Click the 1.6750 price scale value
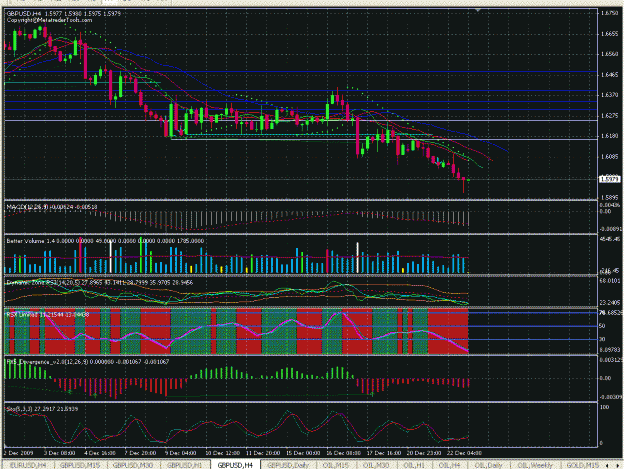Image resolution: width=625 pixels, height=469 pixels. 609,13
